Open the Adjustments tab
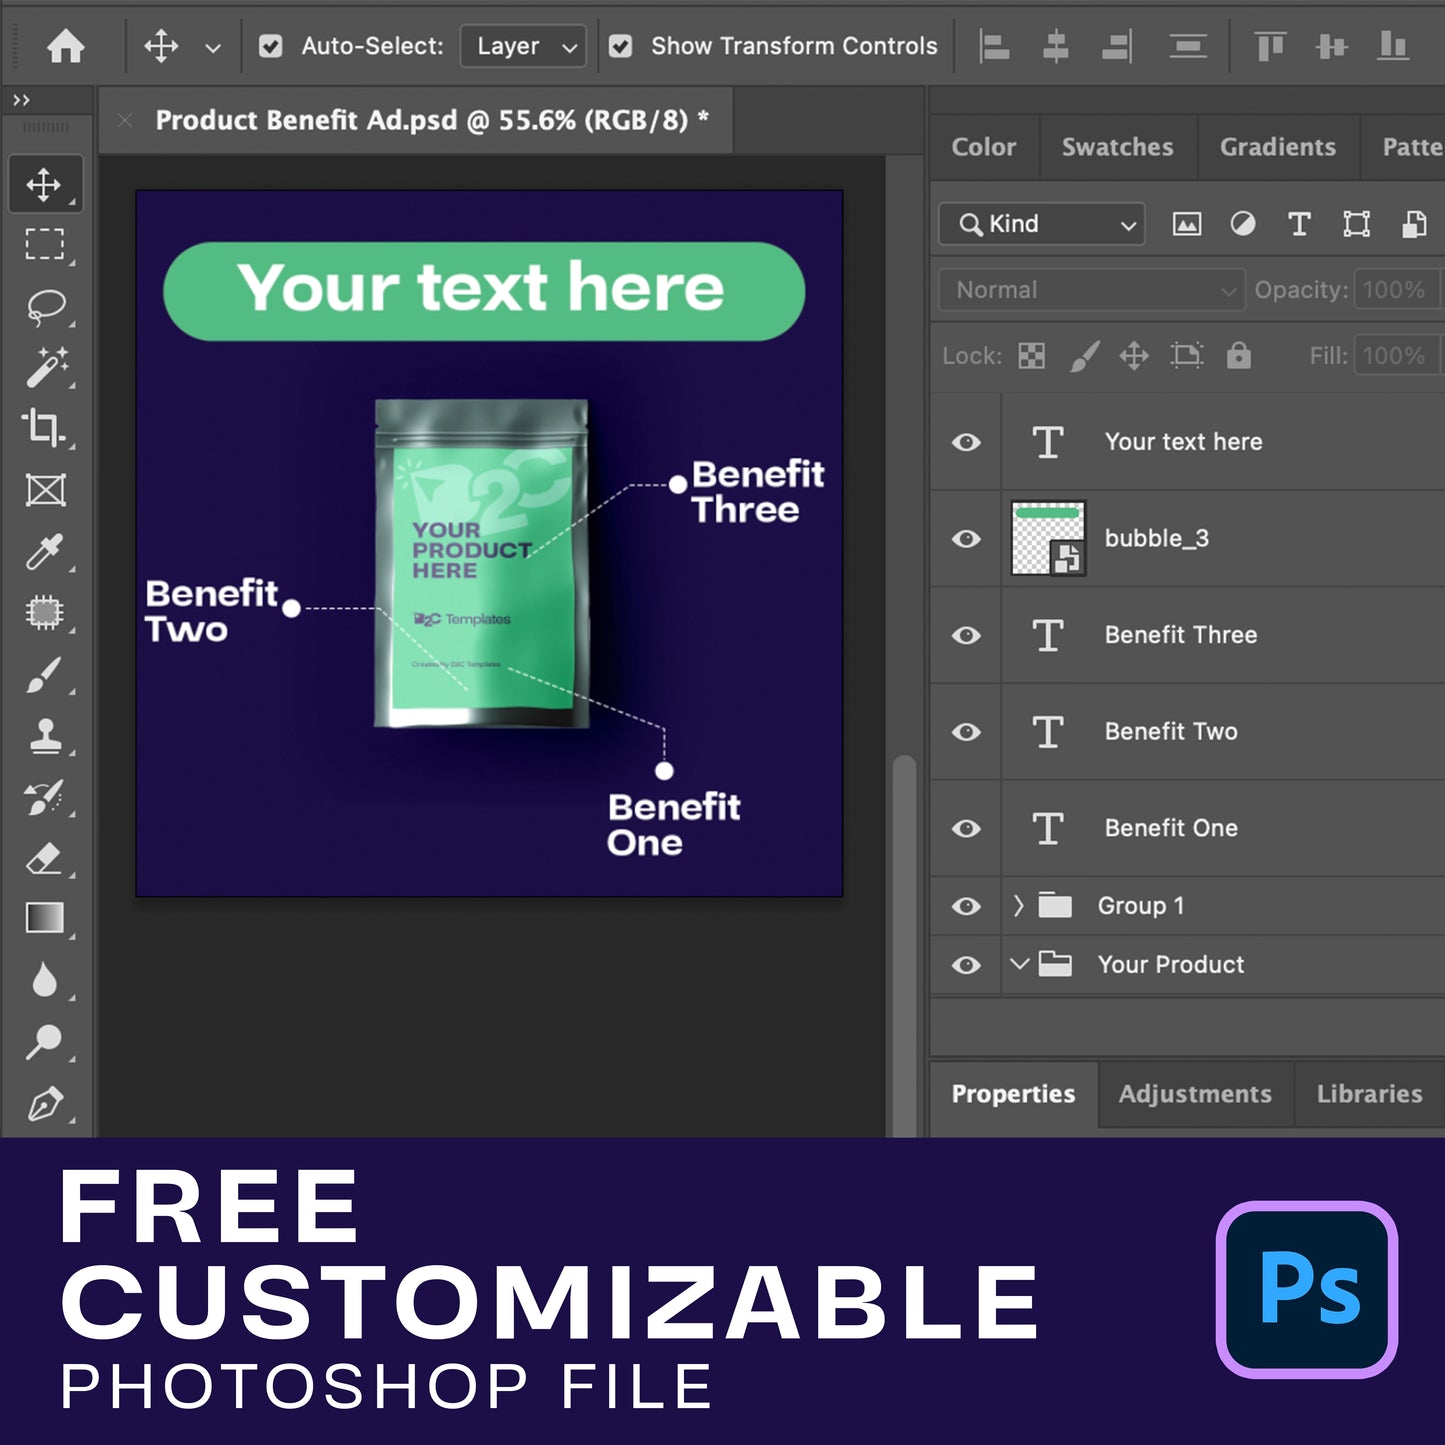Image resolution: width=1445 pixels, height=1445 pixels. (1195, 1094)
